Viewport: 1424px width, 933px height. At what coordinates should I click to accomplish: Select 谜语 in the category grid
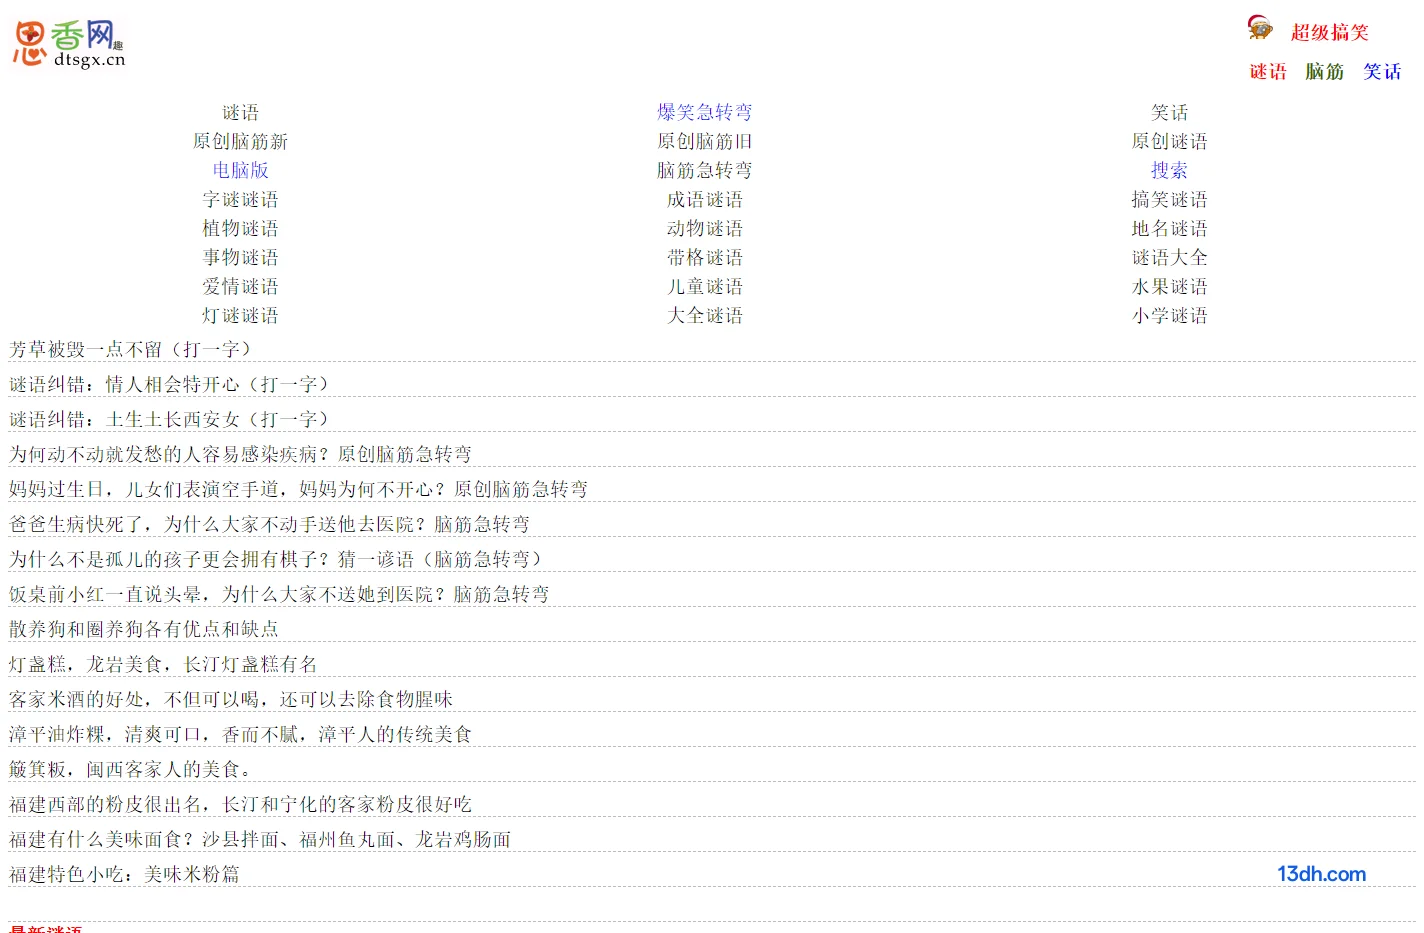pos(240,113)
